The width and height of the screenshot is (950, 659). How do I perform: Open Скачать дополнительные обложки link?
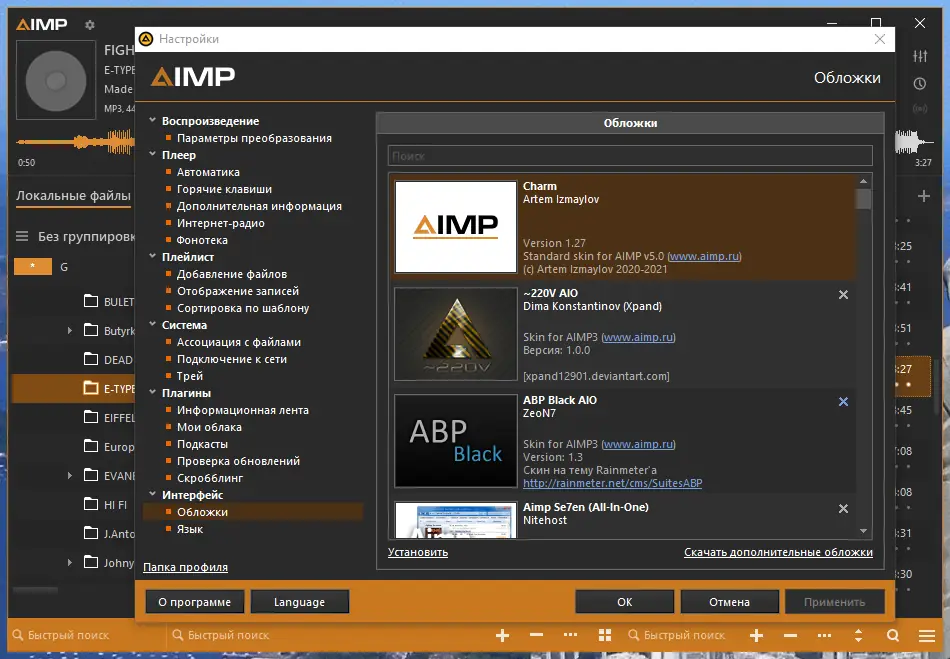[778, 552]
